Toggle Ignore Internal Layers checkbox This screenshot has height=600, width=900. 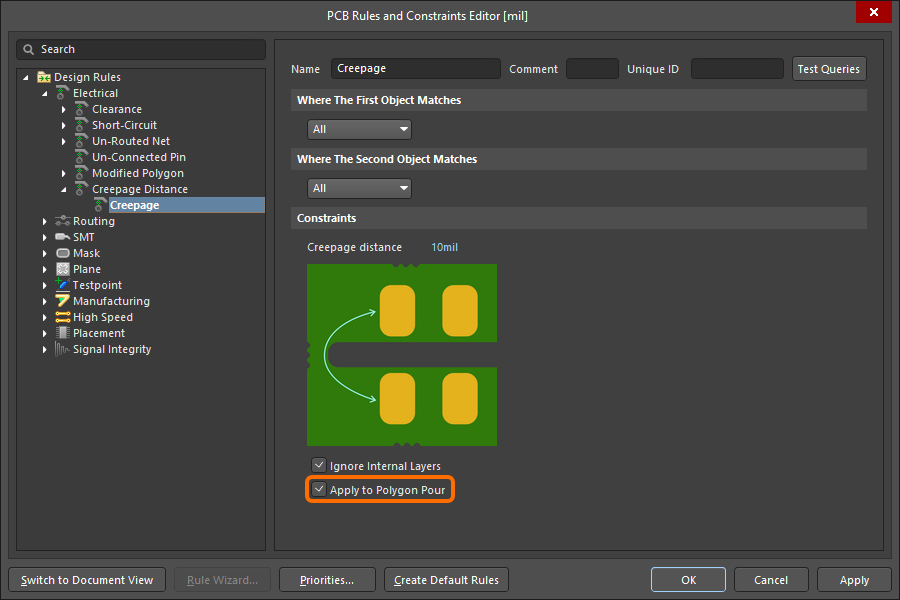pyautogui.click(x=319, y=466)
